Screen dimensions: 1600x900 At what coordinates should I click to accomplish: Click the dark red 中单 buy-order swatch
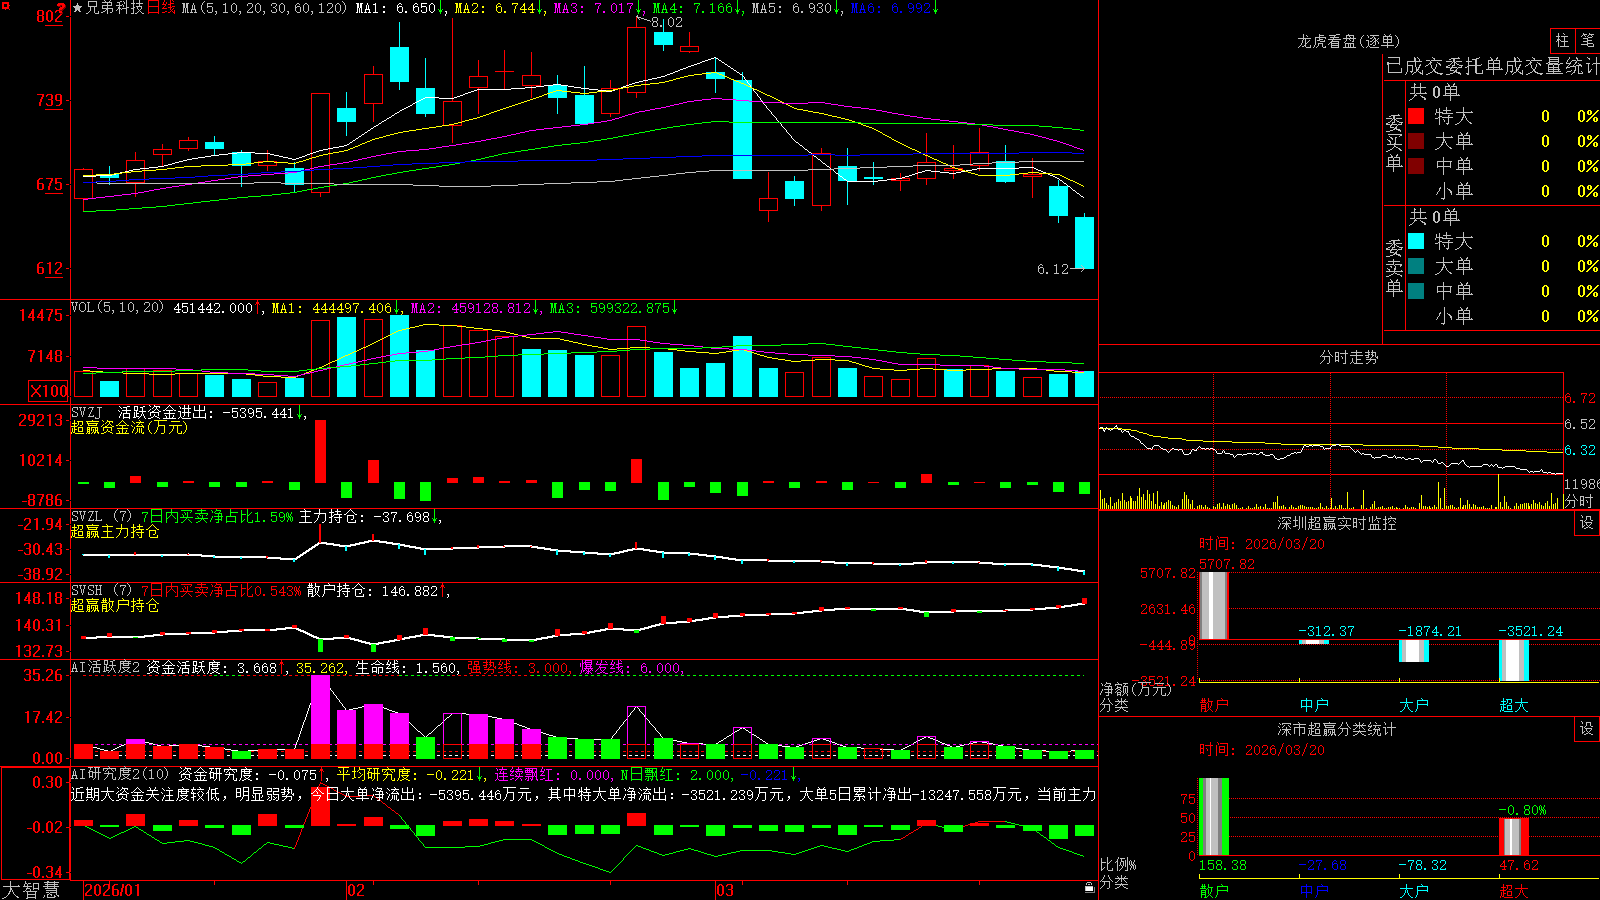(1416, 166)
